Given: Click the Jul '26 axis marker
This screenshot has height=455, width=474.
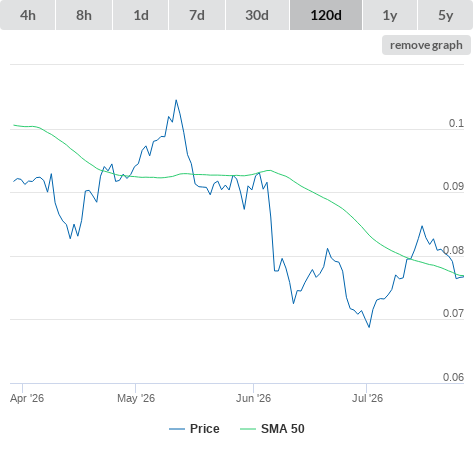Looking at the screenshot, I should 367,398.
